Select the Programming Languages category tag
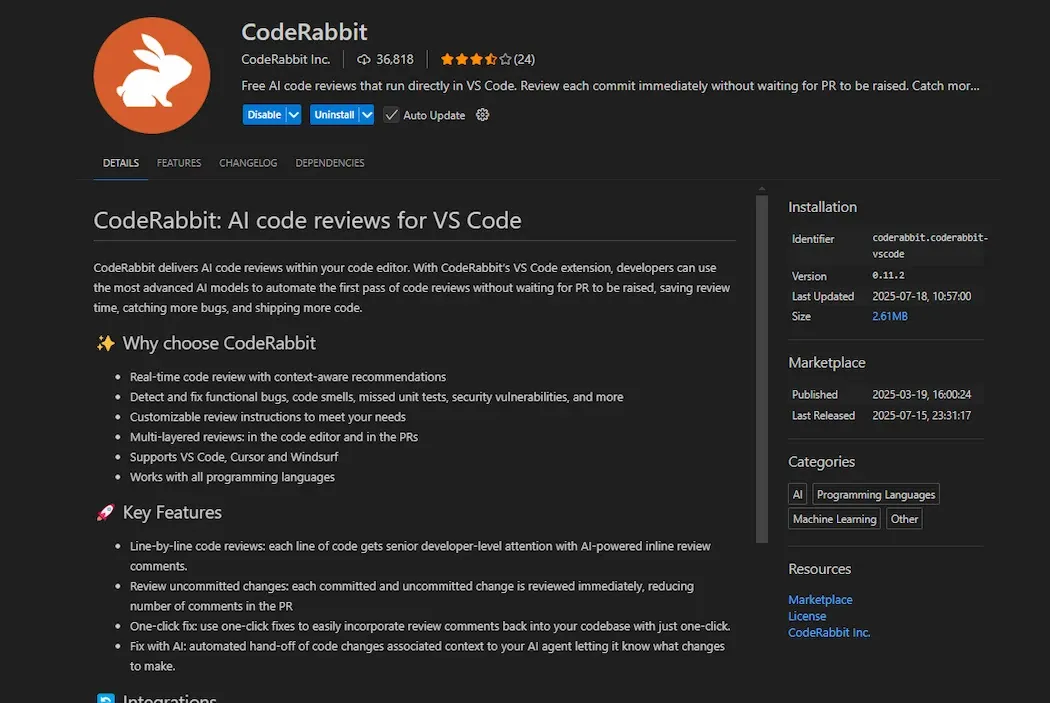 (x=875, y=494)
